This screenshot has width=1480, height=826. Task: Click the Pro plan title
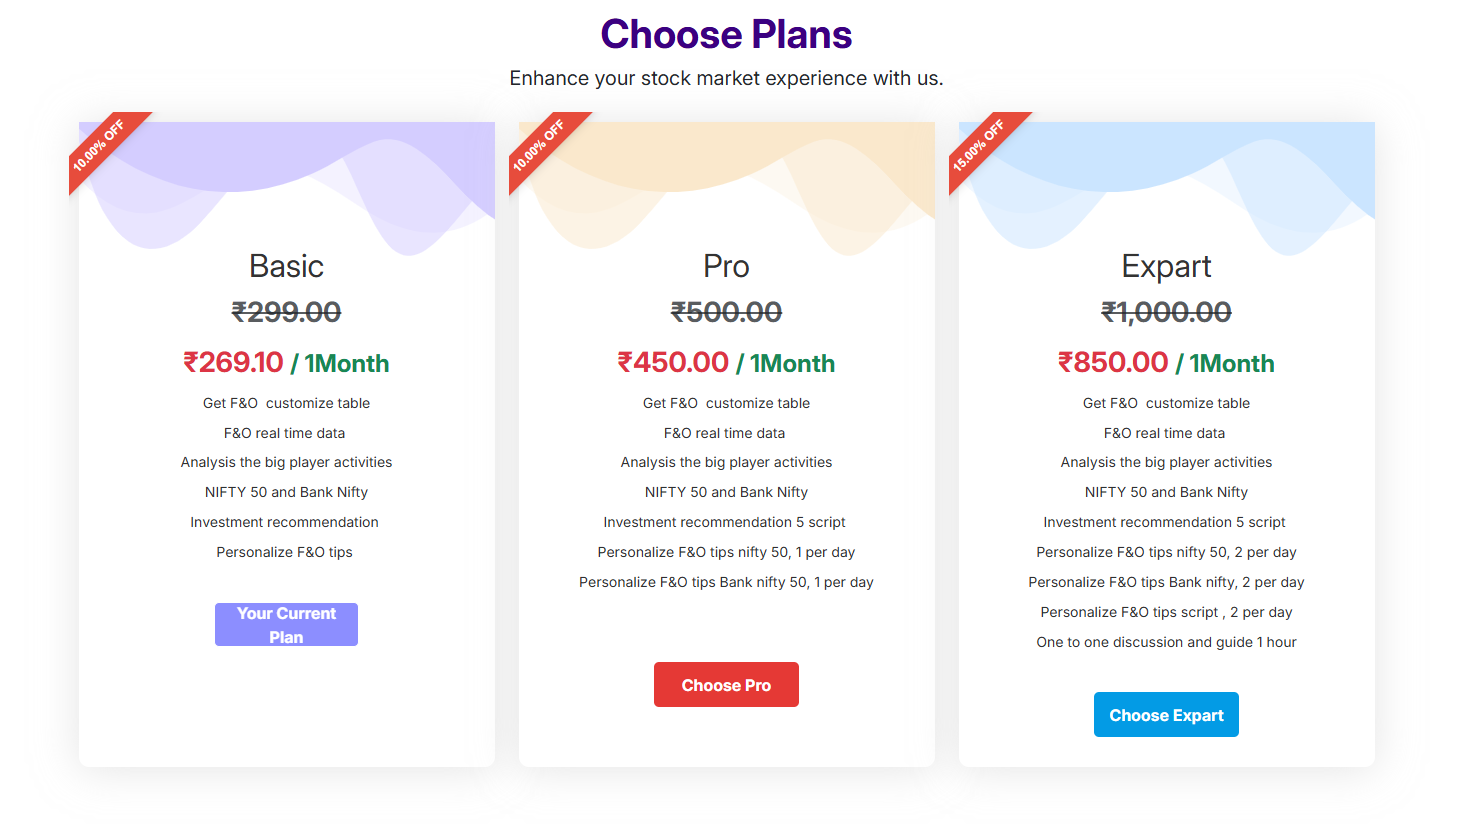click(726, 266)
